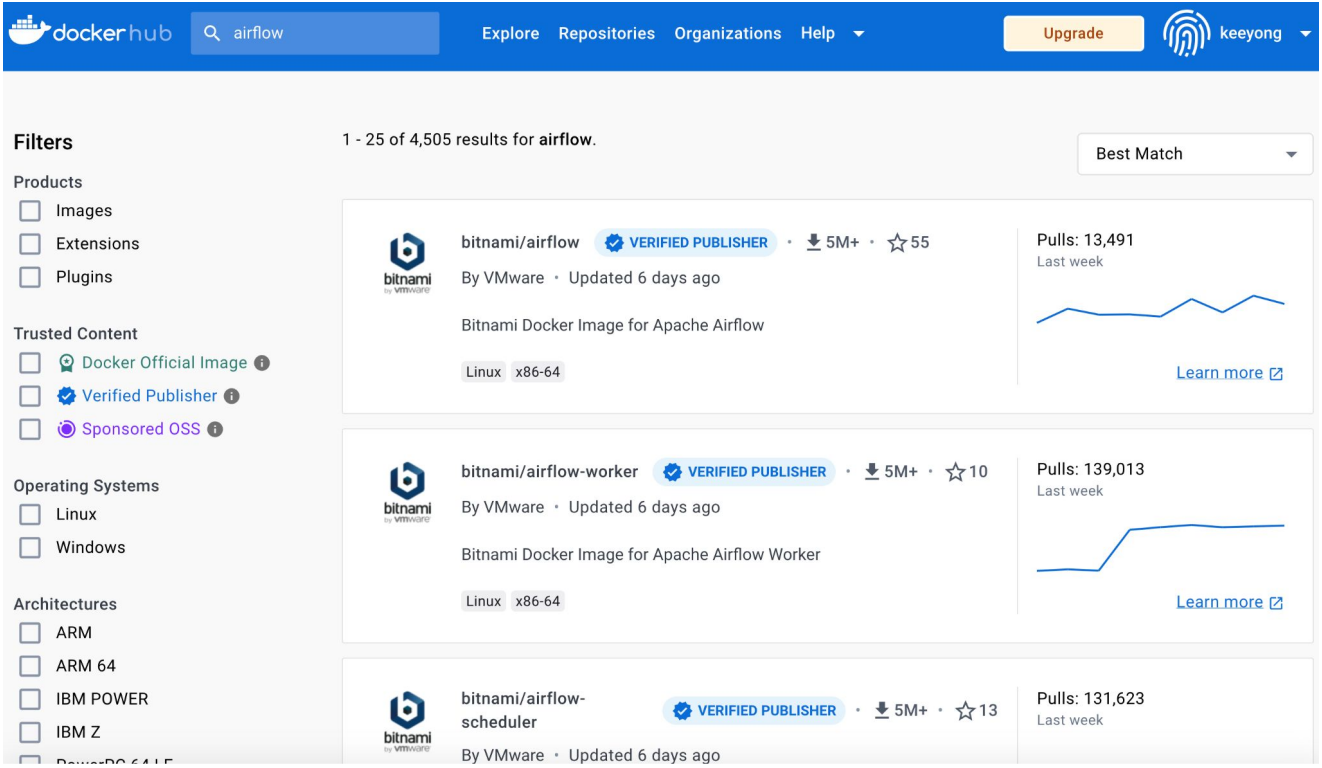Enable the Images product filter

30,211
